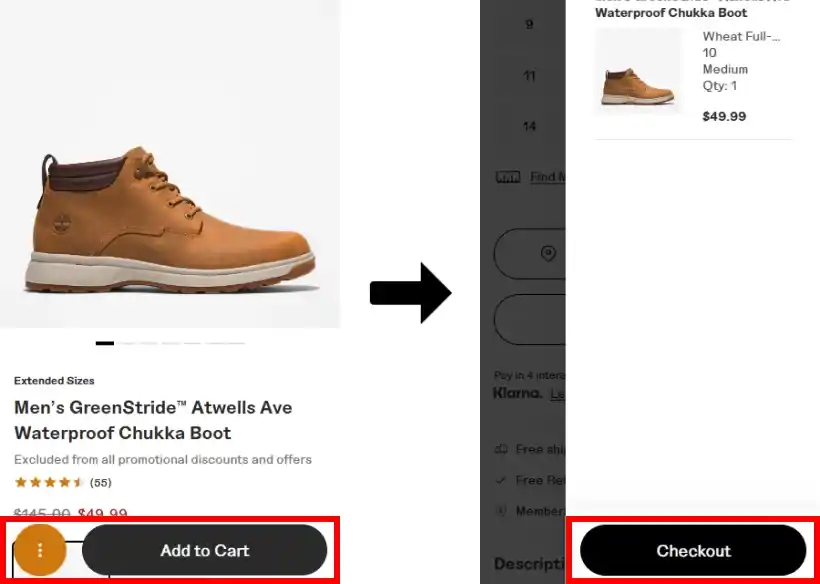
Task: Select the first image carousel indicator
Action: pyautogui.click(x=105, y=343)
